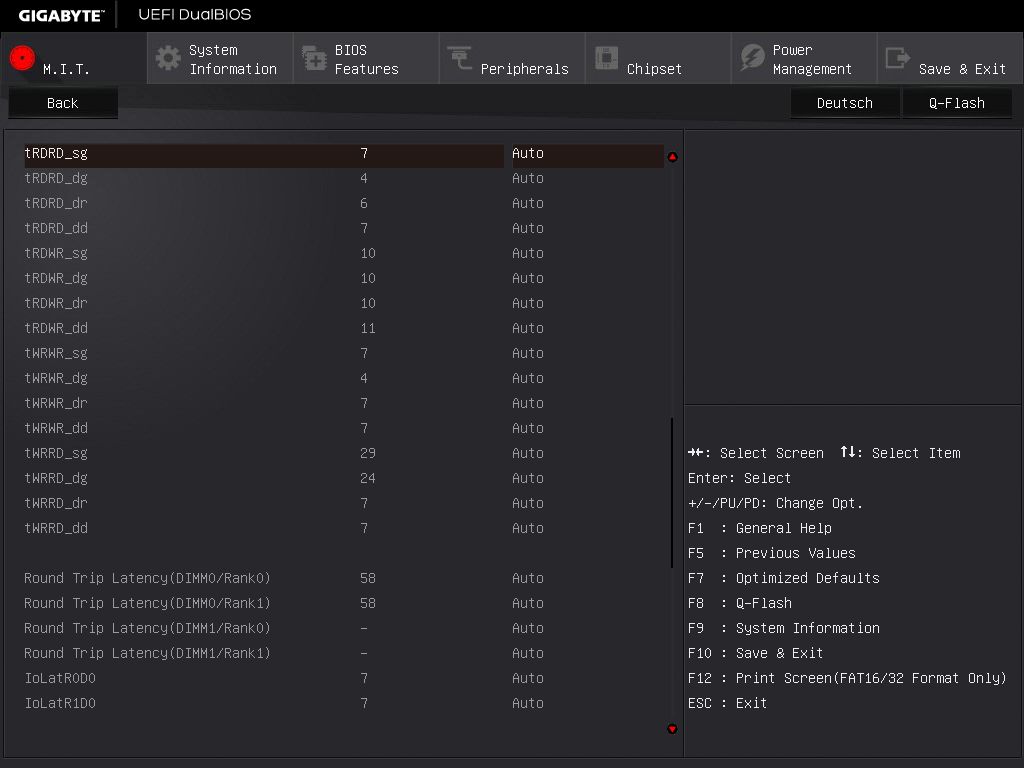The width and height of the screenshot is (1024, 768).
Task: Click the red M.I.T. circle icon
Action: [22, 57]
